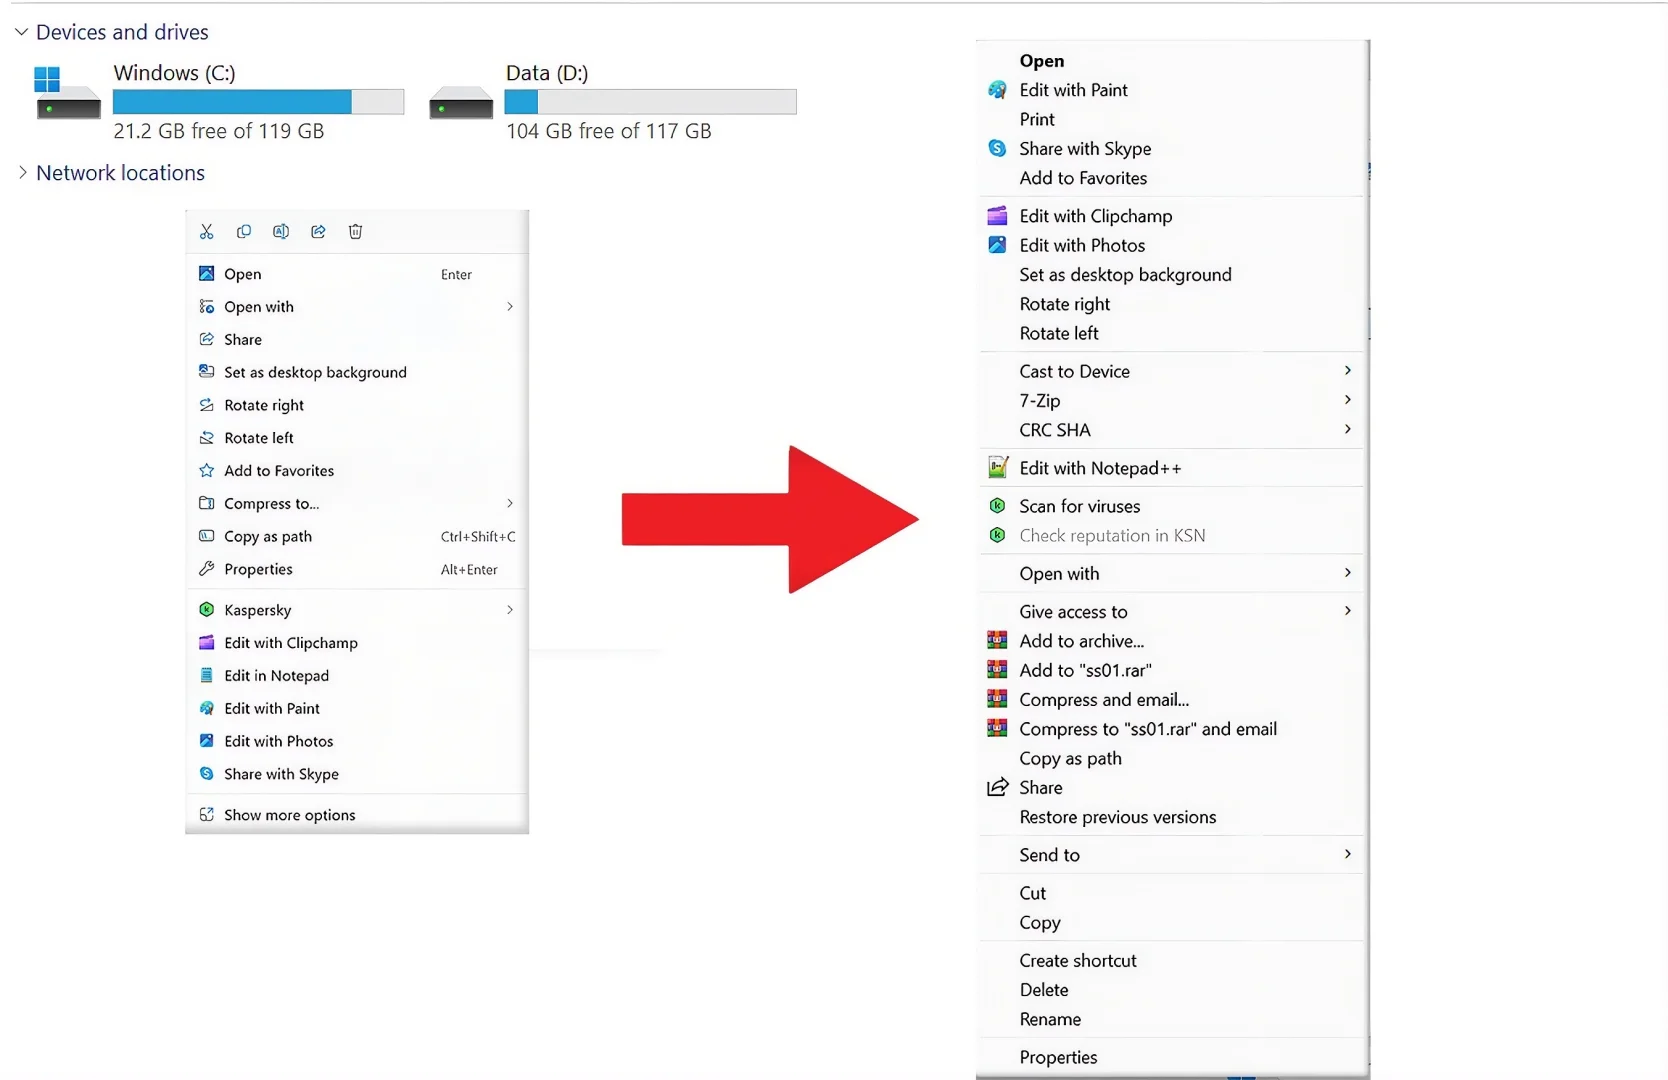Click the "21.2 GB free of 119 GB" text
This screenshot has width=1668, height=1080.
[x=219, y=131]
